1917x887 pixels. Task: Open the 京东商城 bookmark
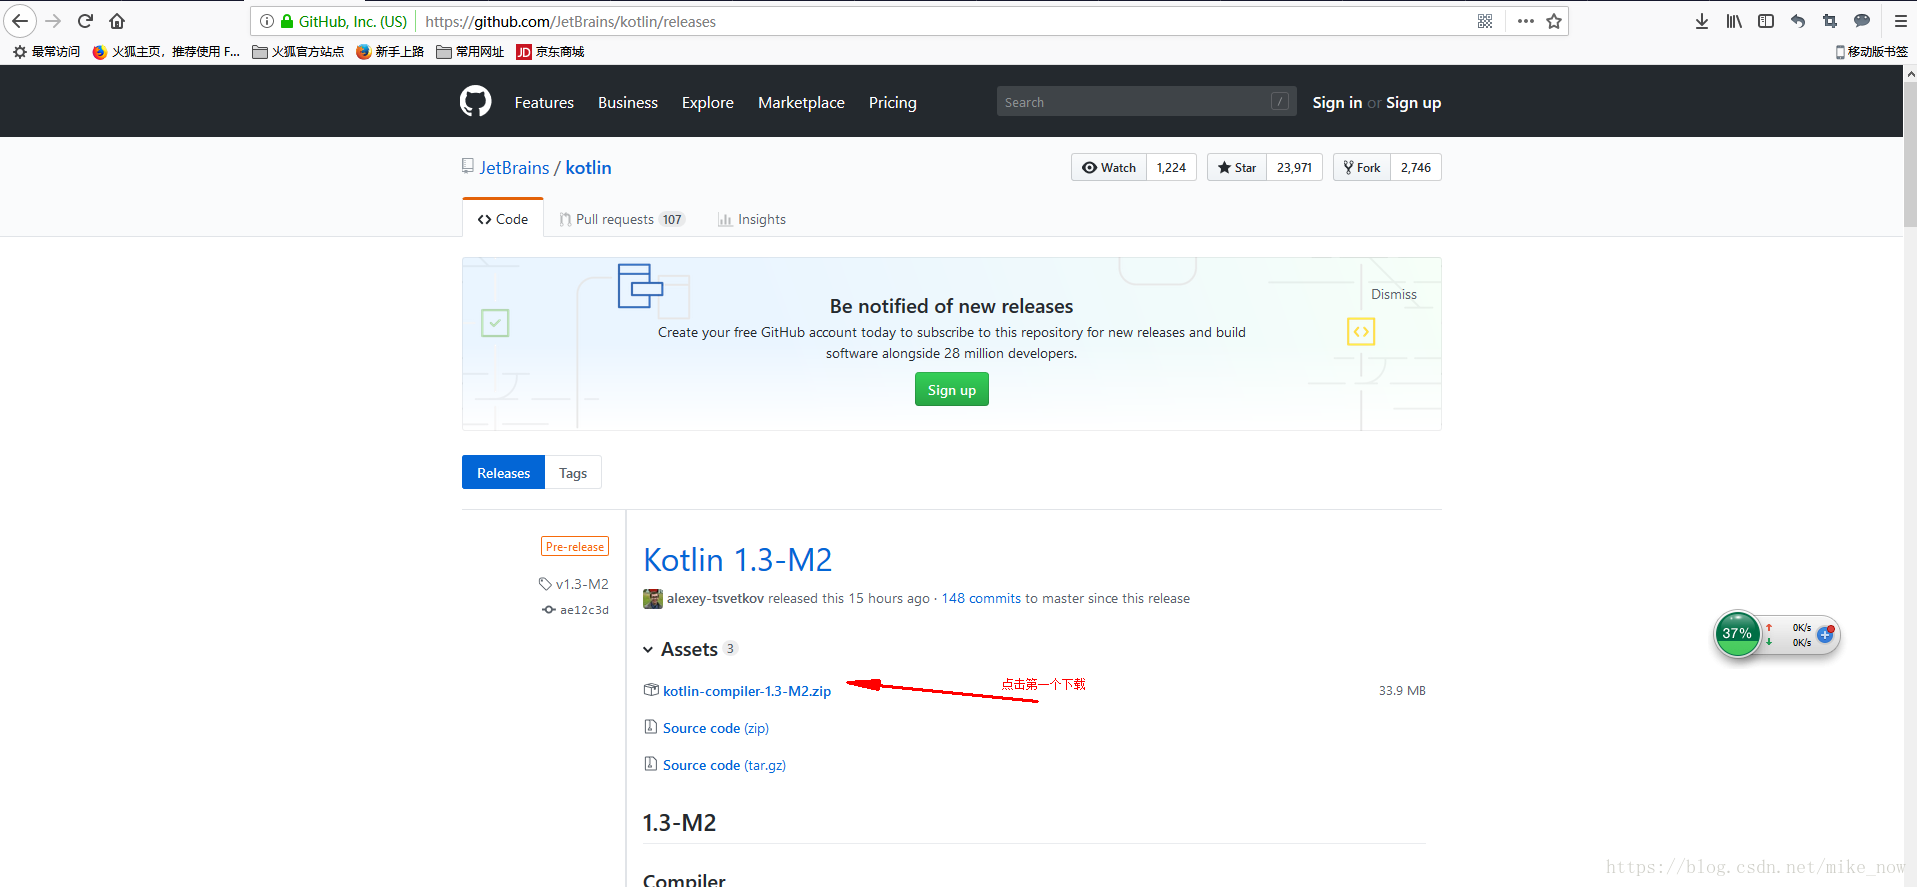[550, 52]
